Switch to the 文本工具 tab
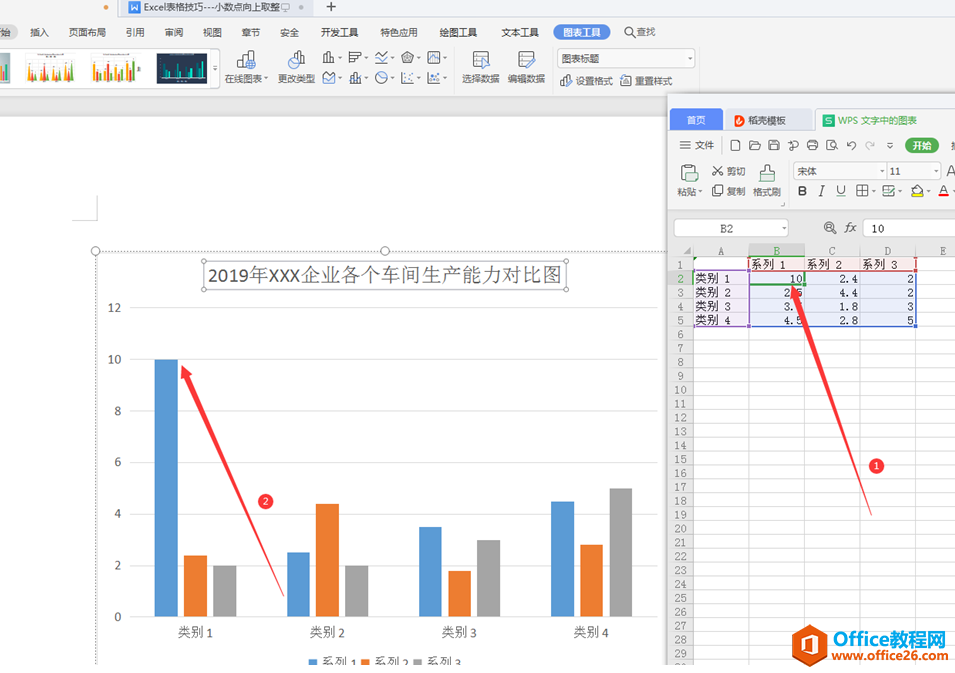This screenshot has width=955, height=673. [520, 32]
